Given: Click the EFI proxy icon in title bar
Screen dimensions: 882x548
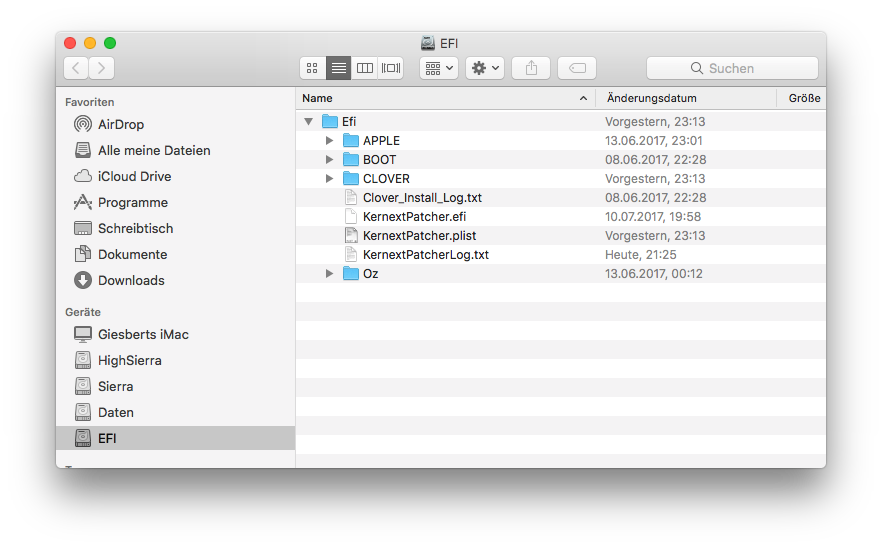Looking at the screenshot, I should point(428,43).
